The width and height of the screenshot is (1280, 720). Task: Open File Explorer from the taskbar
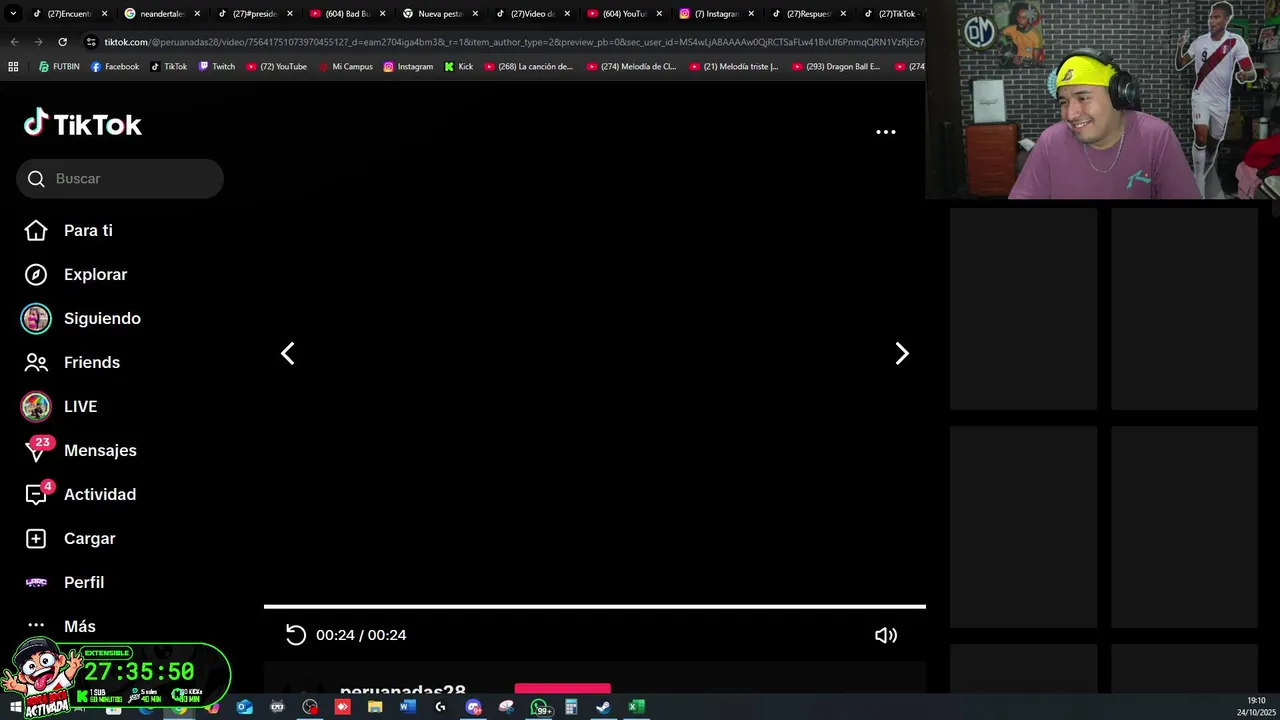click(x=375, y=707)
